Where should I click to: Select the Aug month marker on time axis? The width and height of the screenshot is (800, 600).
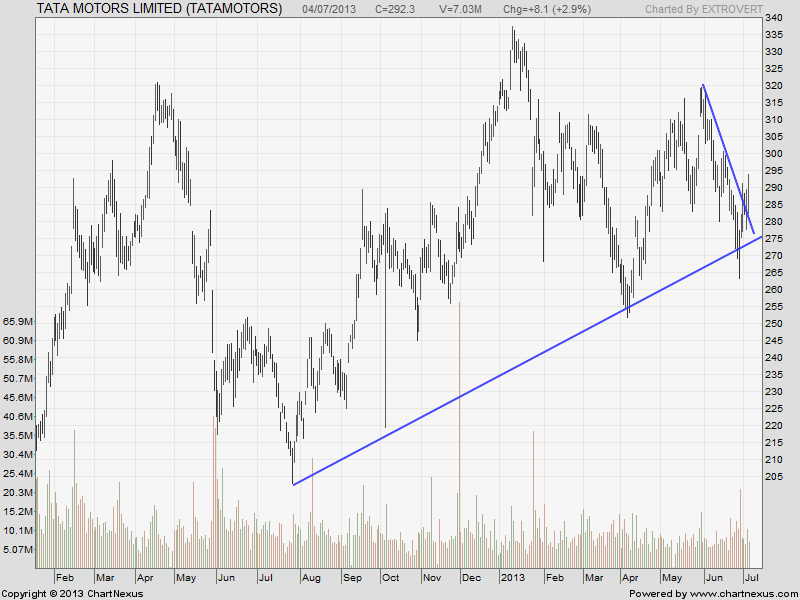309,578
